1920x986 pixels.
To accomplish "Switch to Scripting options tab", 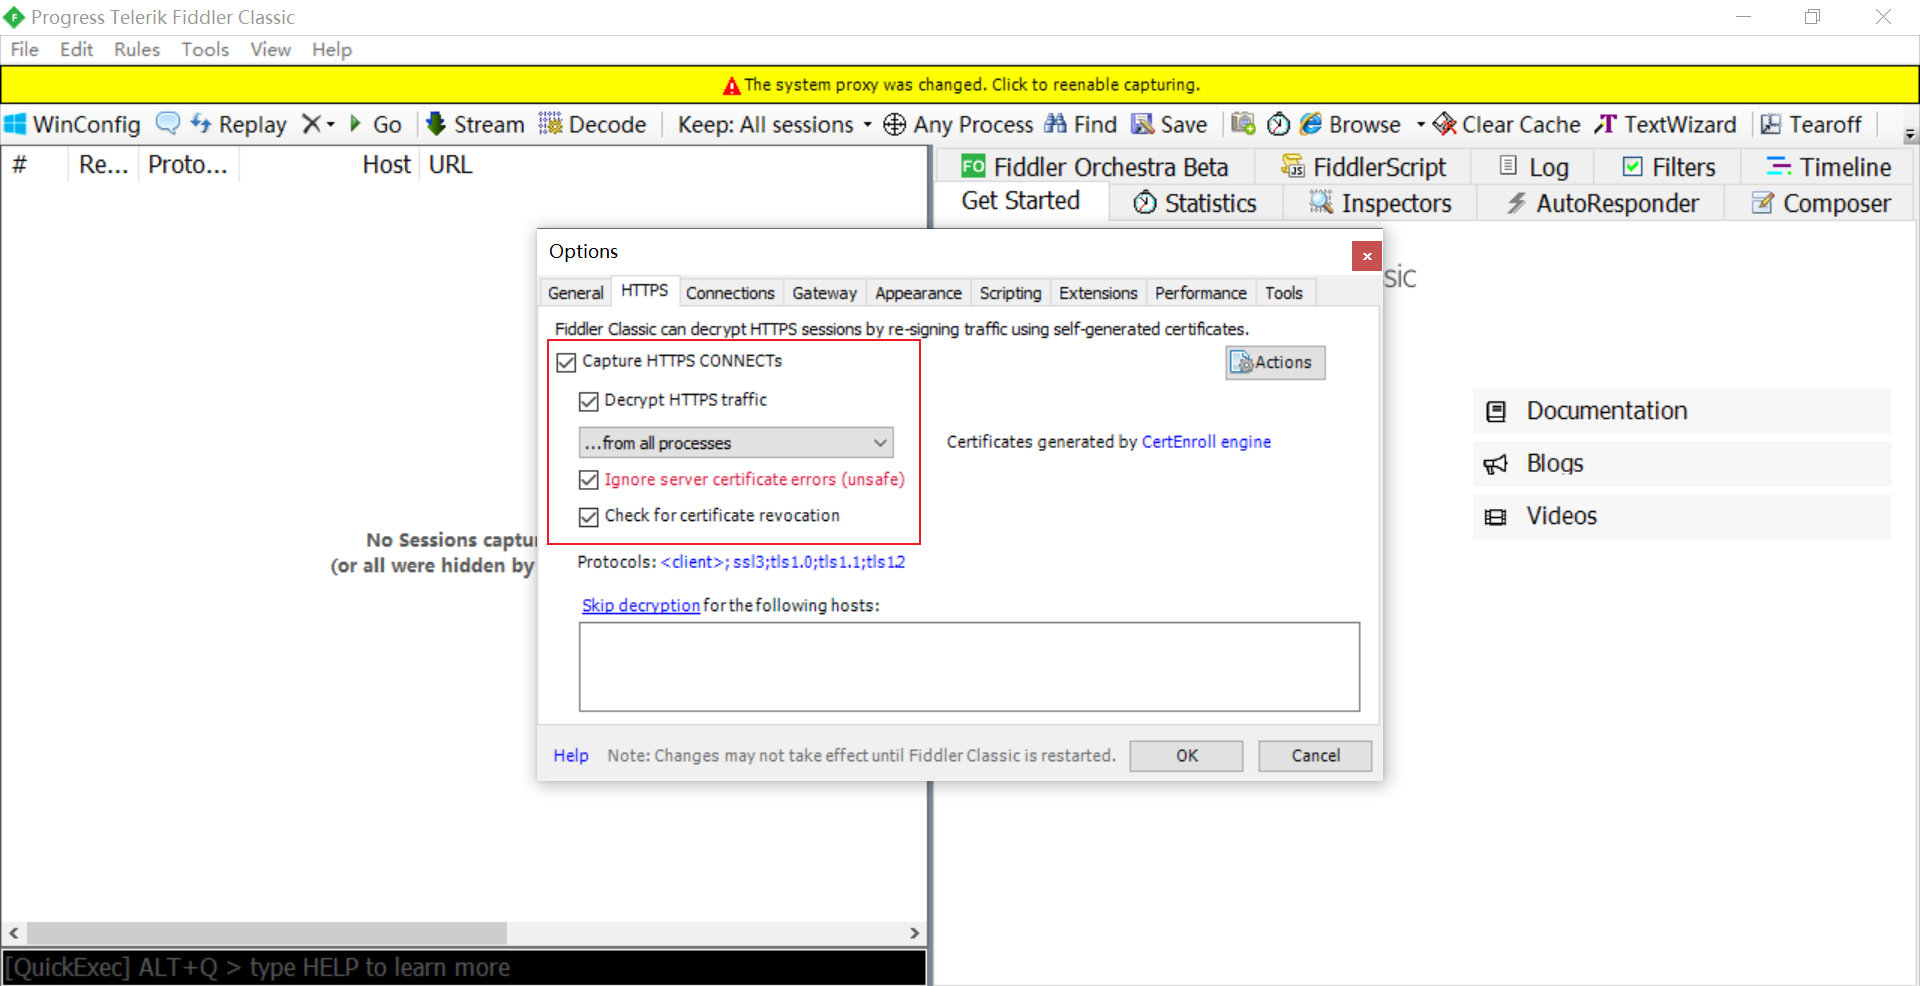I will click(1010, 293).
